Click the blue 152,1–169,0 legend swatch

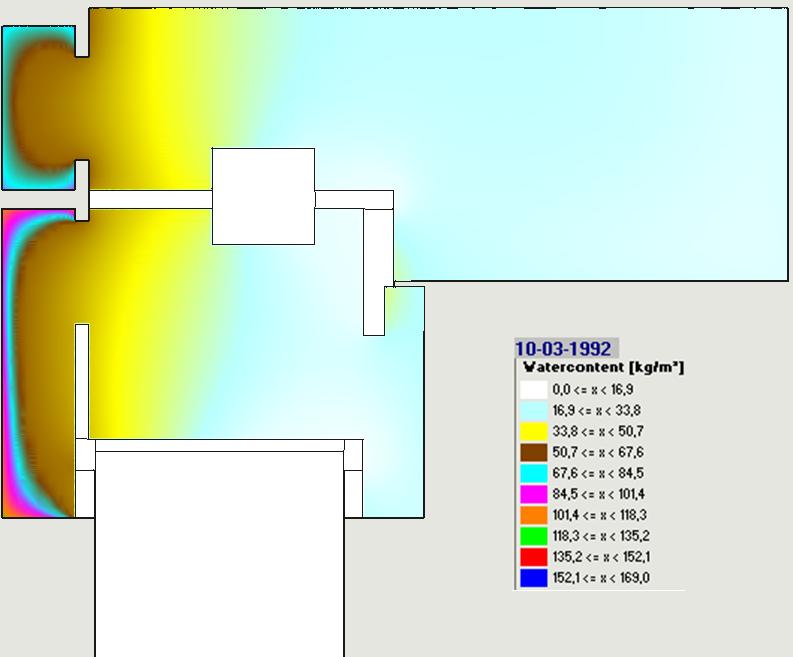point(534,578)
